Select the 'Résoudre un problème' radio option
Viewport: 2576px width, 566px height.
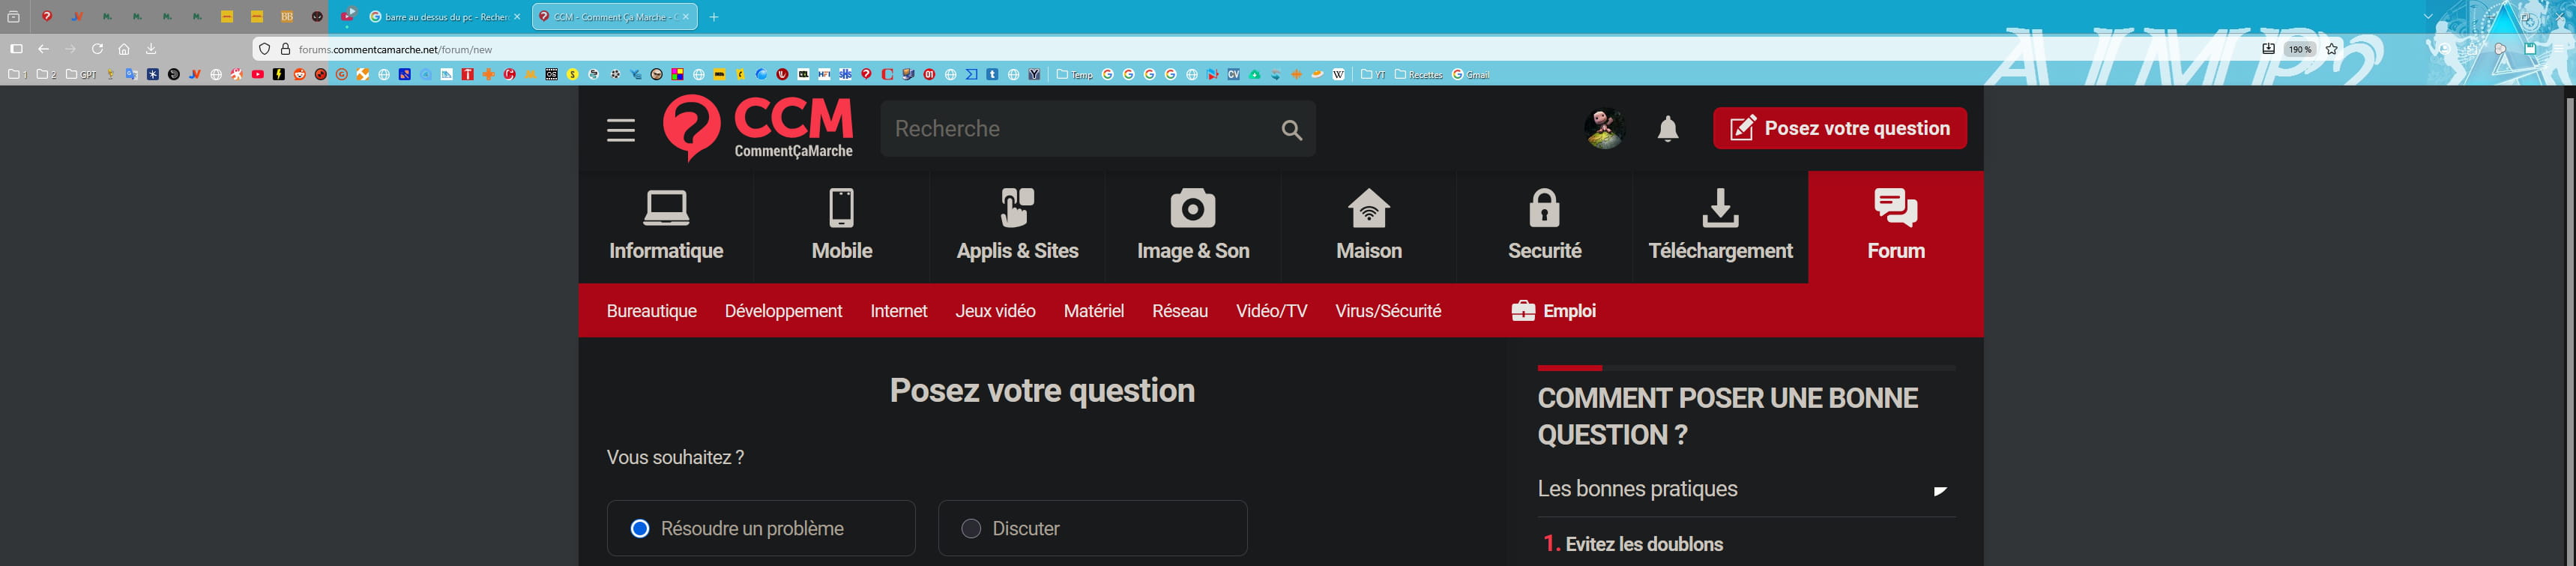coord(640,528)
